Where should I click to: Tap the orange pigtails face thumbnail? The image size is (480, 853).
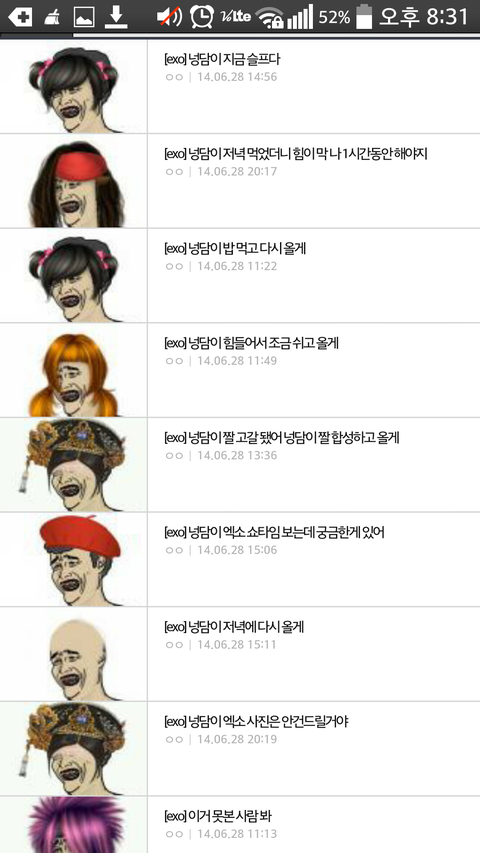(73, 370)
